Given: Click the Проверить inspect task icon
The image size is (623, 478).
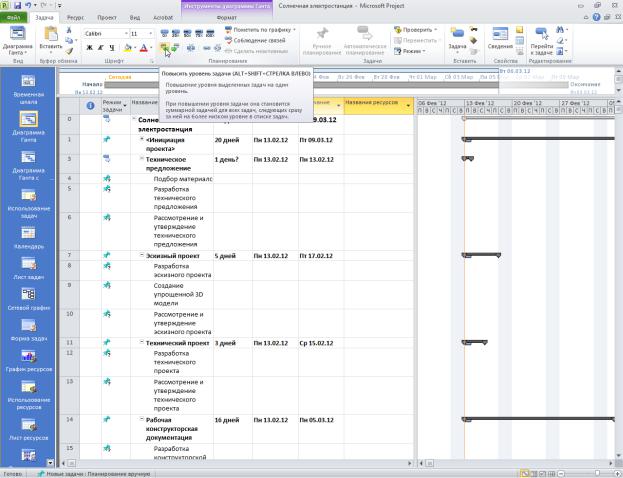Looking at the screenshot, I should (398, 30).
